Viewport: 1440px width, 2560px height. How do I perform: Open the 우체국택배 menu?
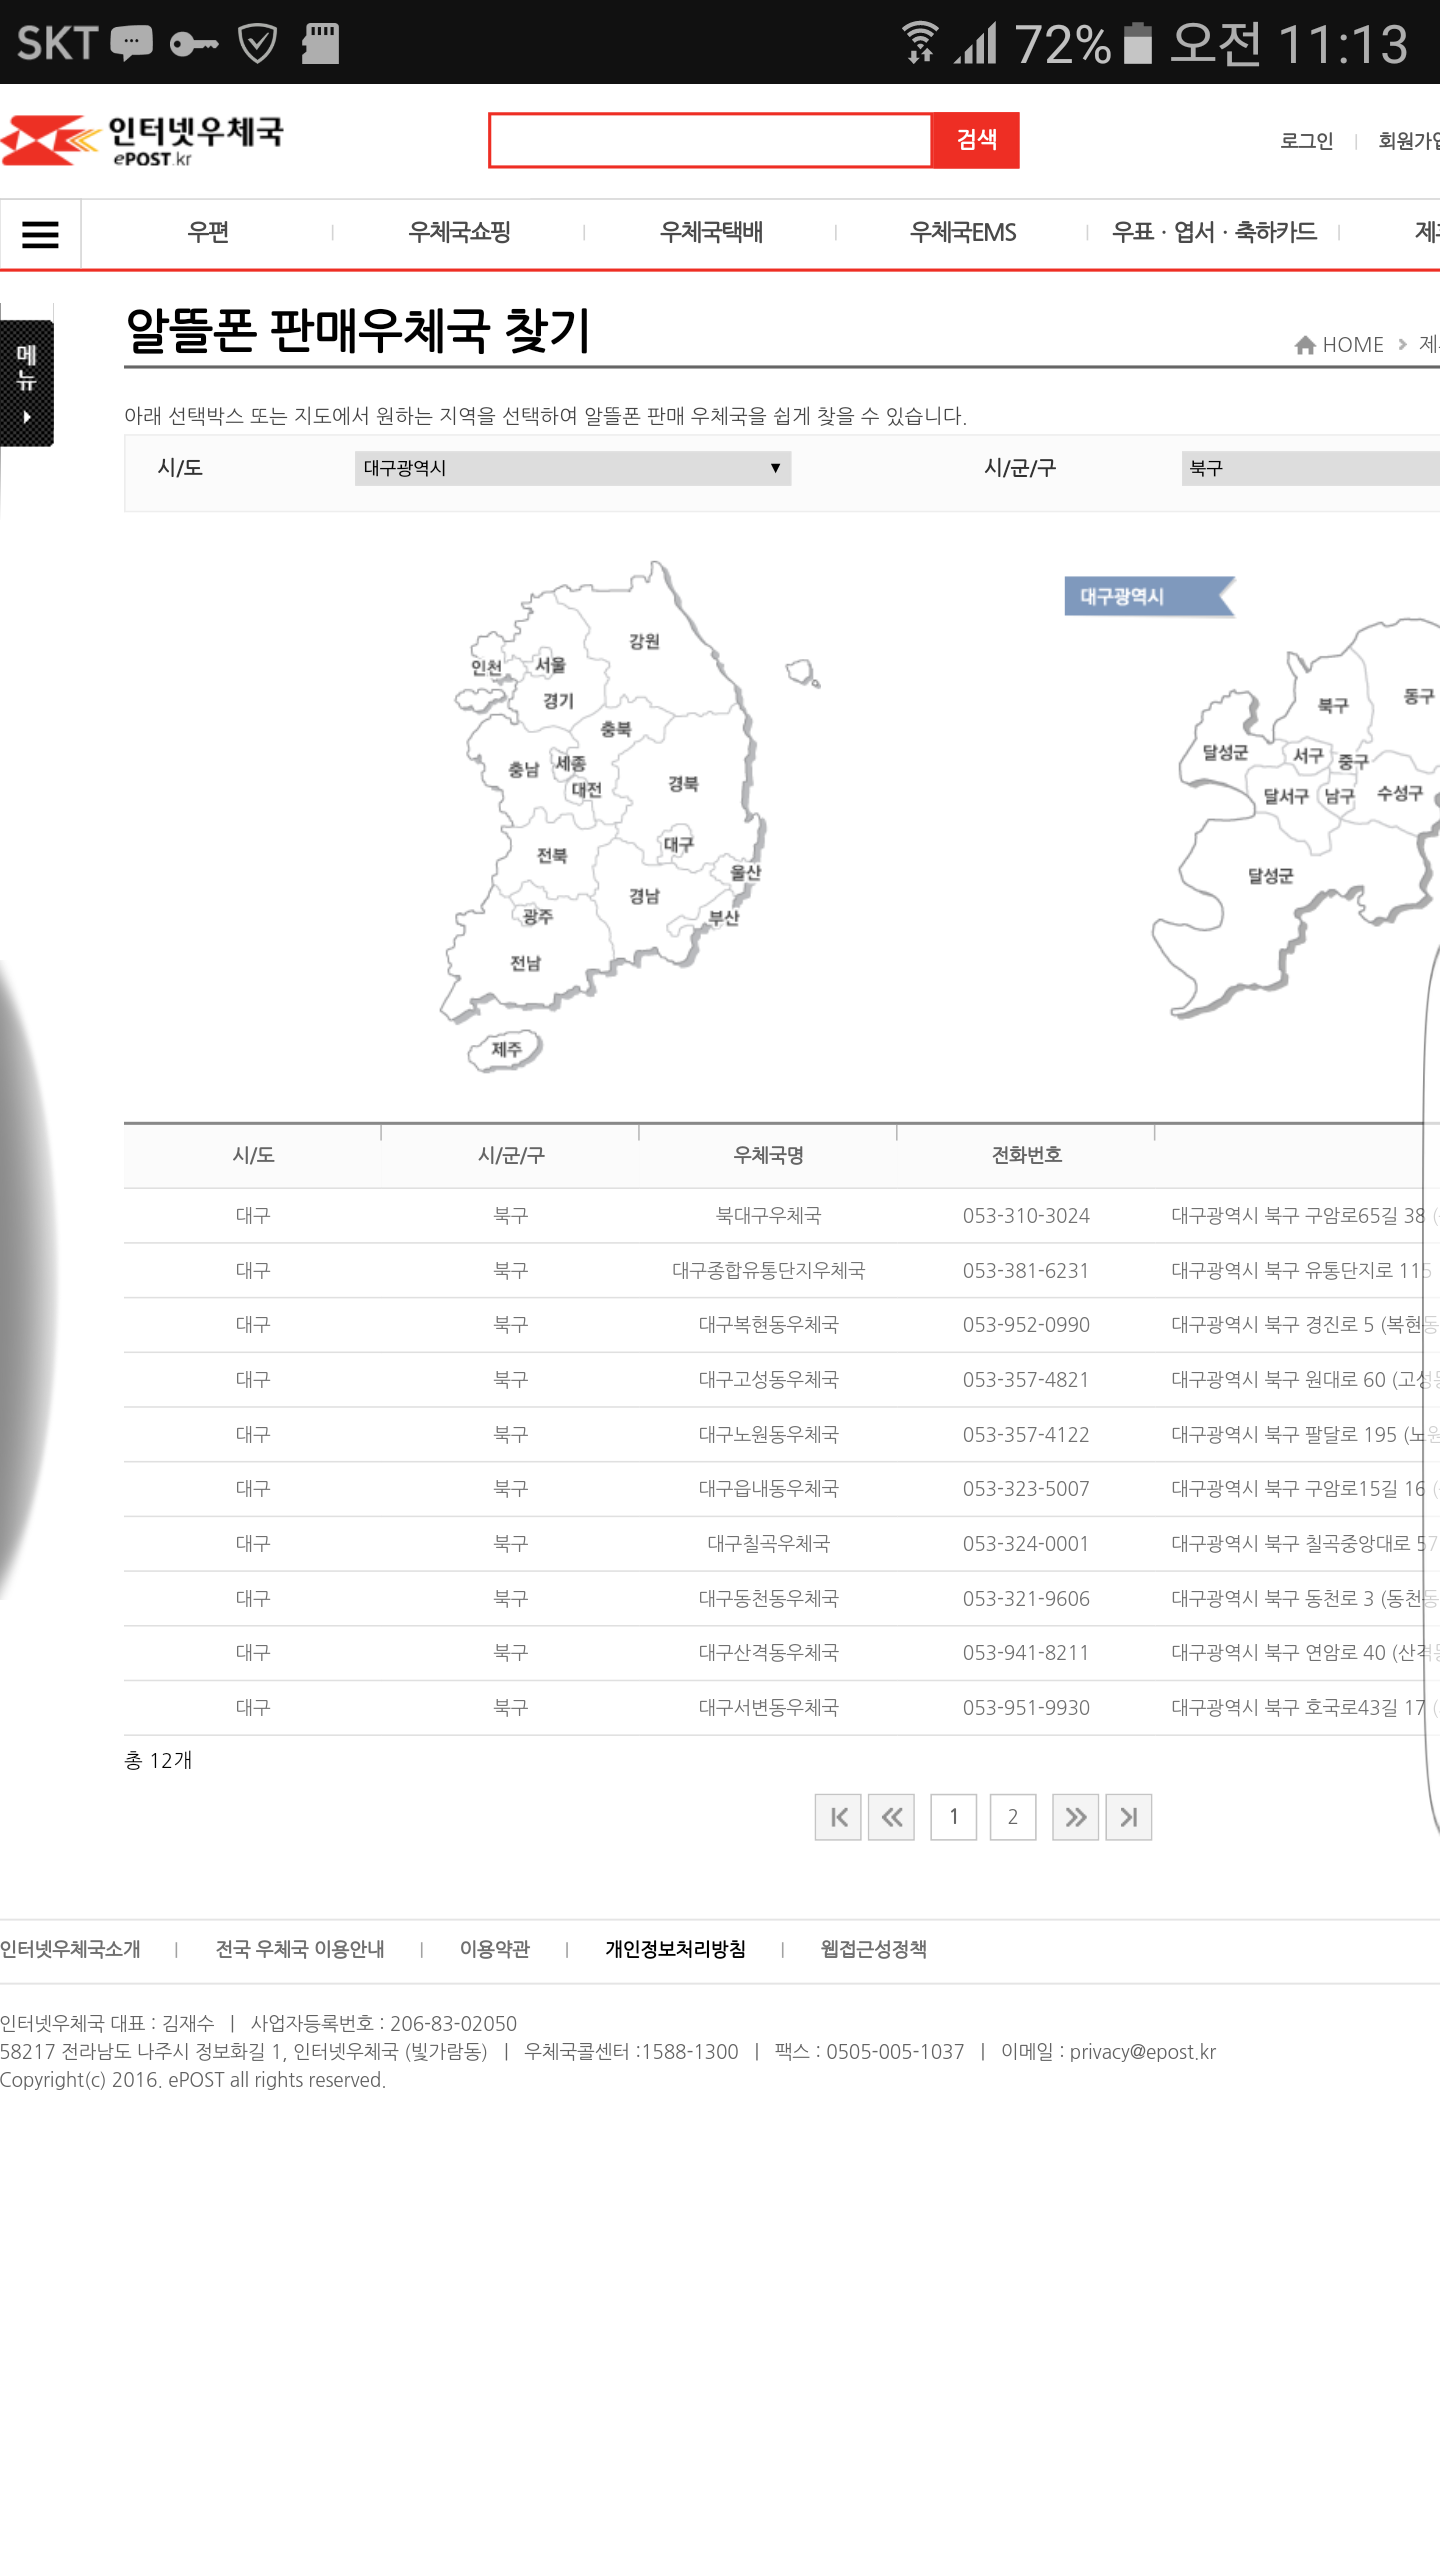click(x=711, y=233)
